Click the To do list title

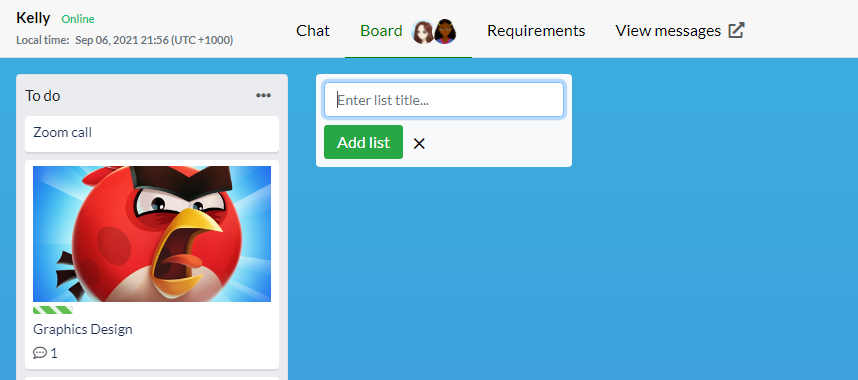(x=43, y=96)
